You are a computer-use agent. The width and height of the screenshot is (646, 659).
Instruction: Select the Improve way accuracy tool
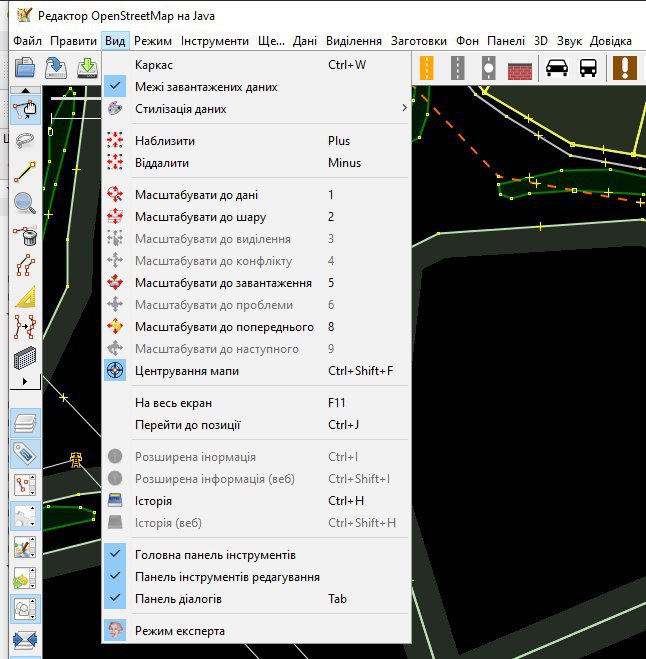click(x=25, y=327)
